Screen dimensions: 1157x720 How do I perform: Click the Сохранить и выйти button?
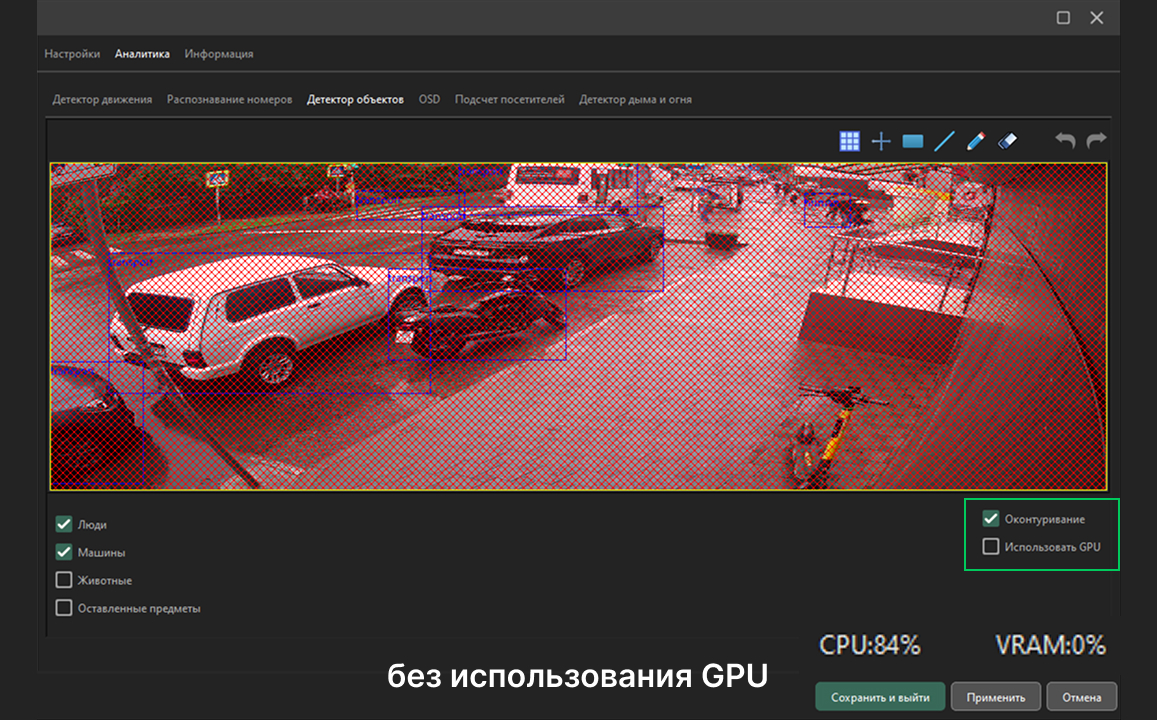[879, 697]
